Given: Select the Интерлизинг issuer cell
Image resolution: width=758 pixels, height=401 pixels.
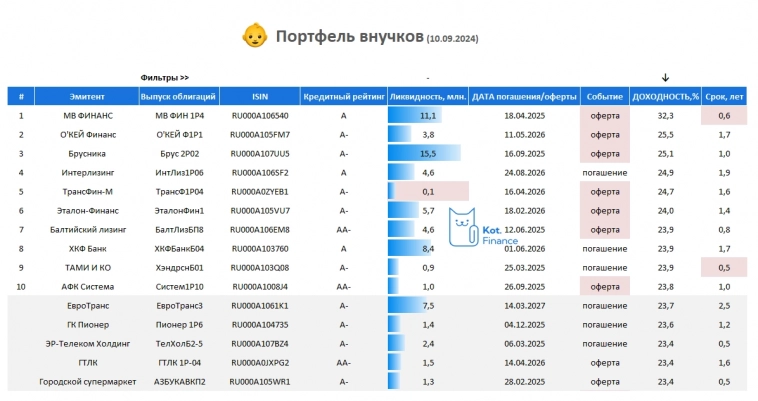Looking at the screenshot, I should pos(87,172).
